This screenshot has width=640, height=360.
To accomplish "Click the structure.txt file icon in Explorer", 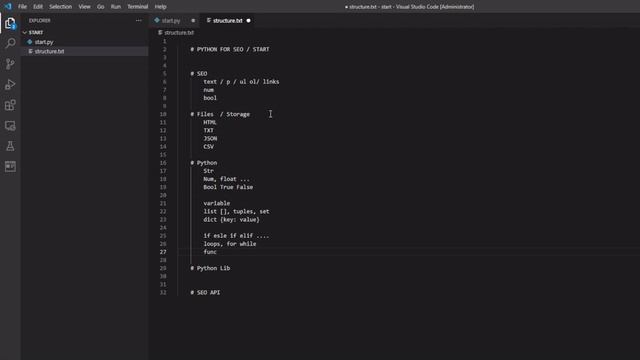I will tap(30, 51).
